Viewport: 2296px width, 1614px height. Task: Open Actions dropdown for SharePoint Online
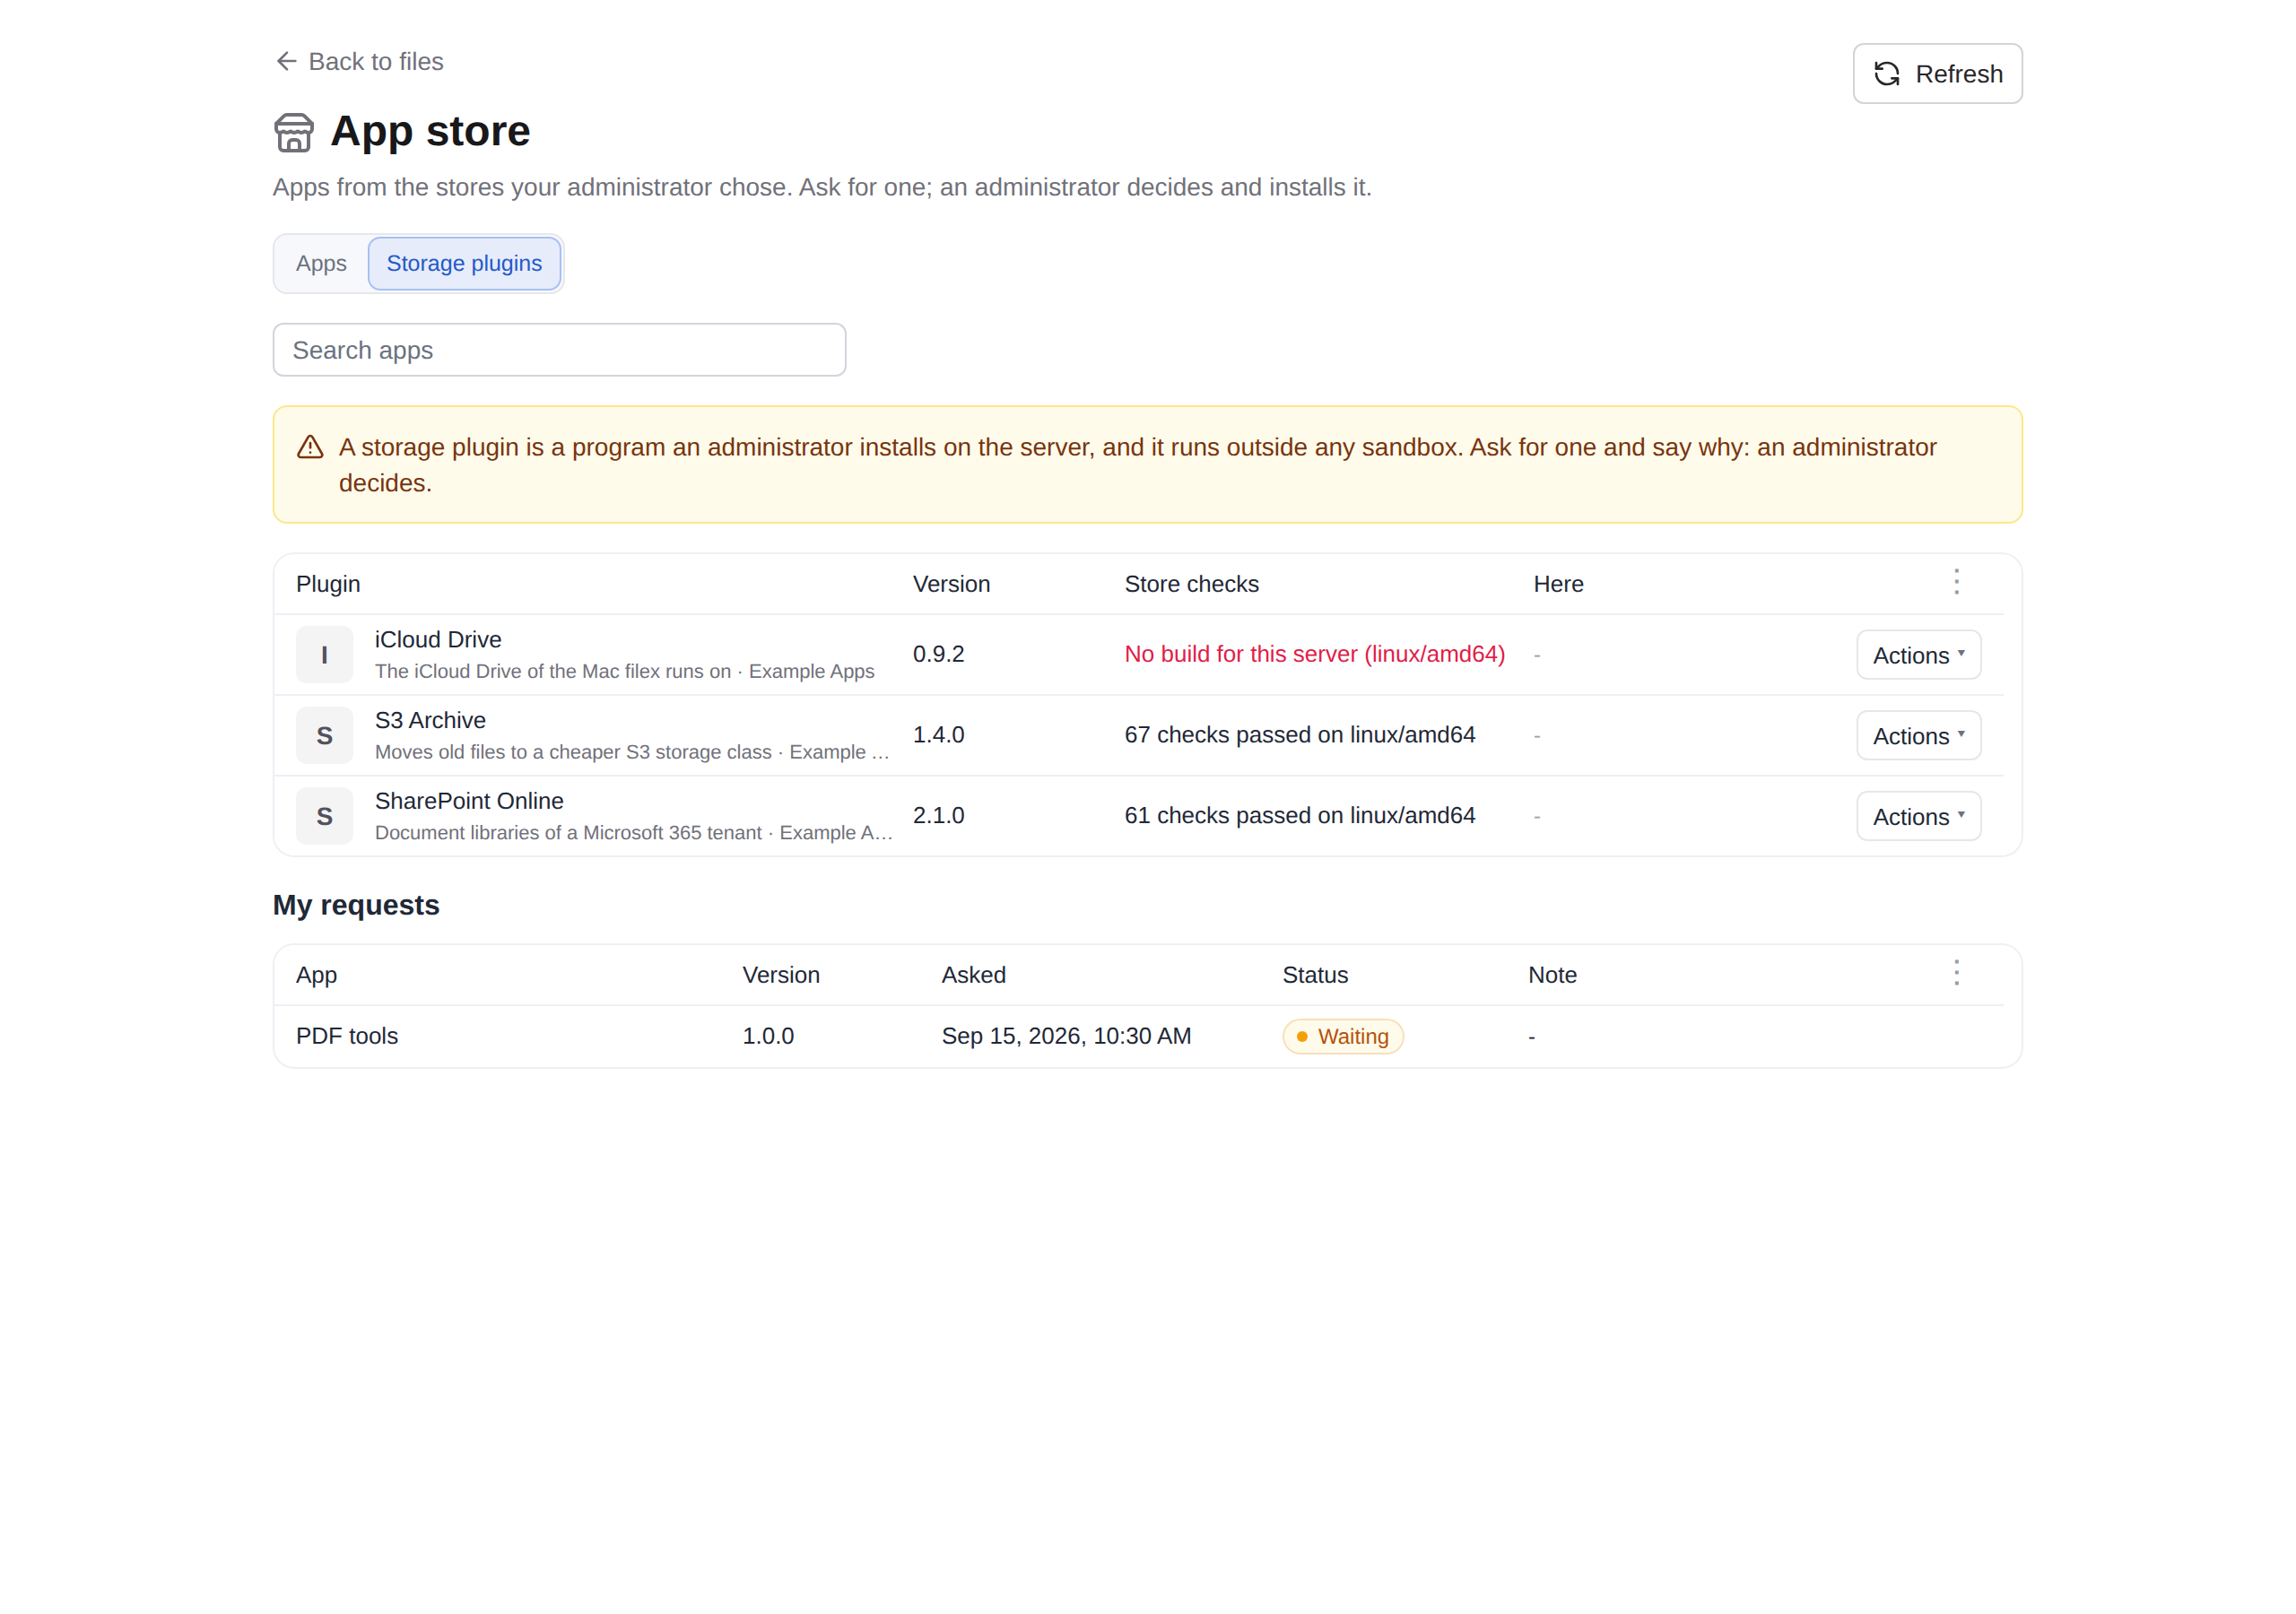1918,816
